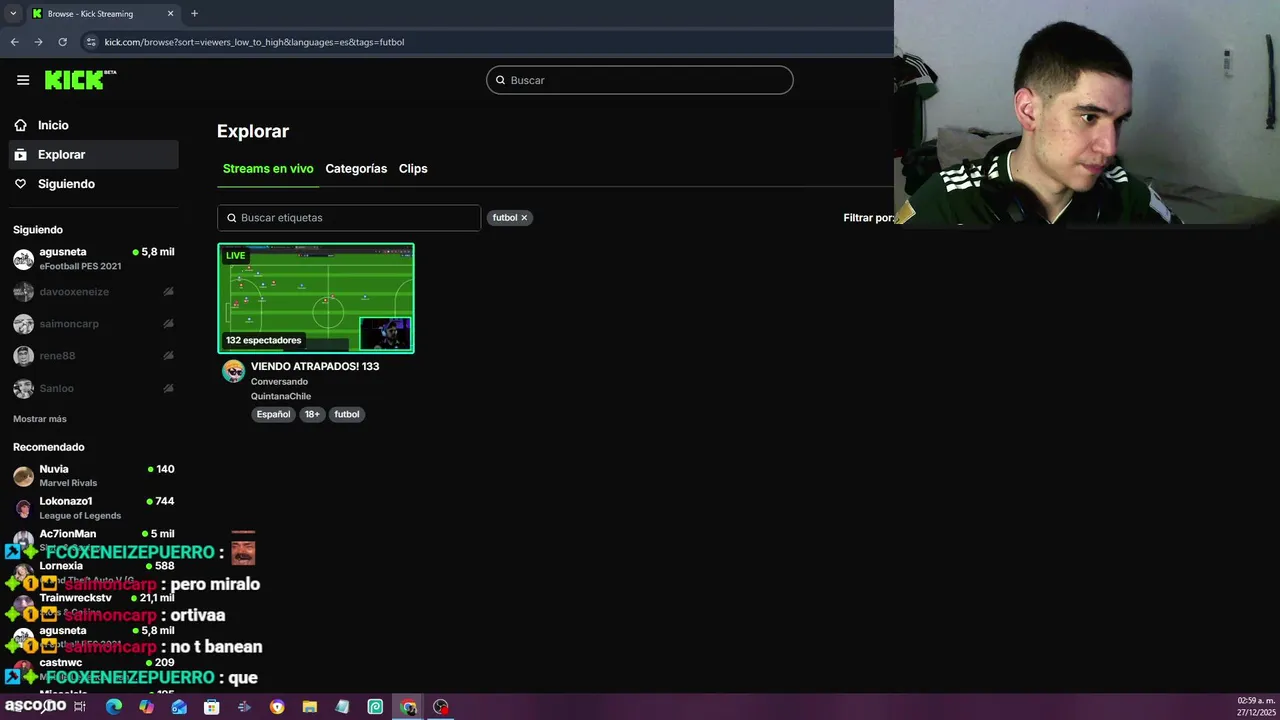
Task: Click the Kick logo
Action: pos(80,80)
